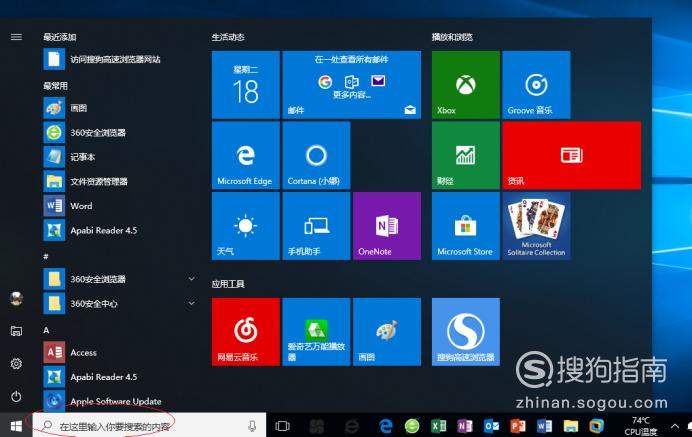
Task: Click the 'A' alphabet section header
Action: click(x=46, y=330)
